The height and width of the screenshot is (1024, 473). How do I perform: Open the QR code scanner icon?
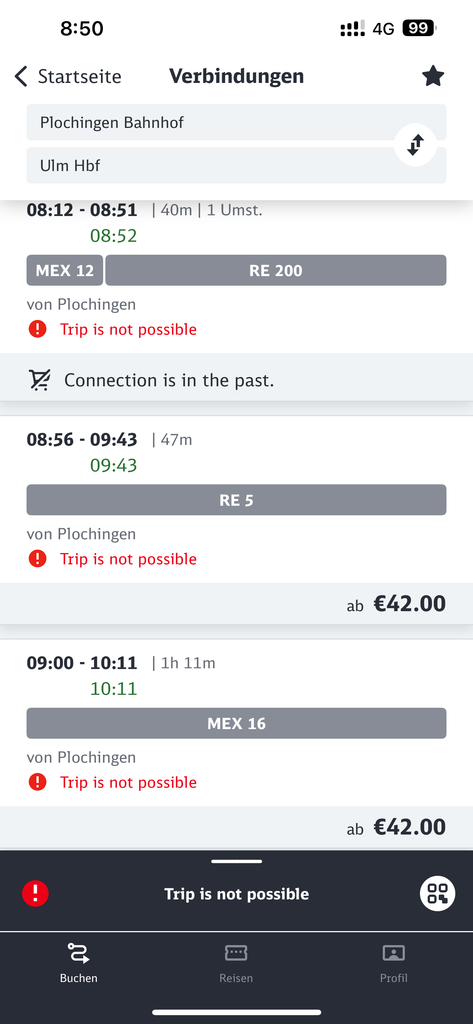(437, 893)
